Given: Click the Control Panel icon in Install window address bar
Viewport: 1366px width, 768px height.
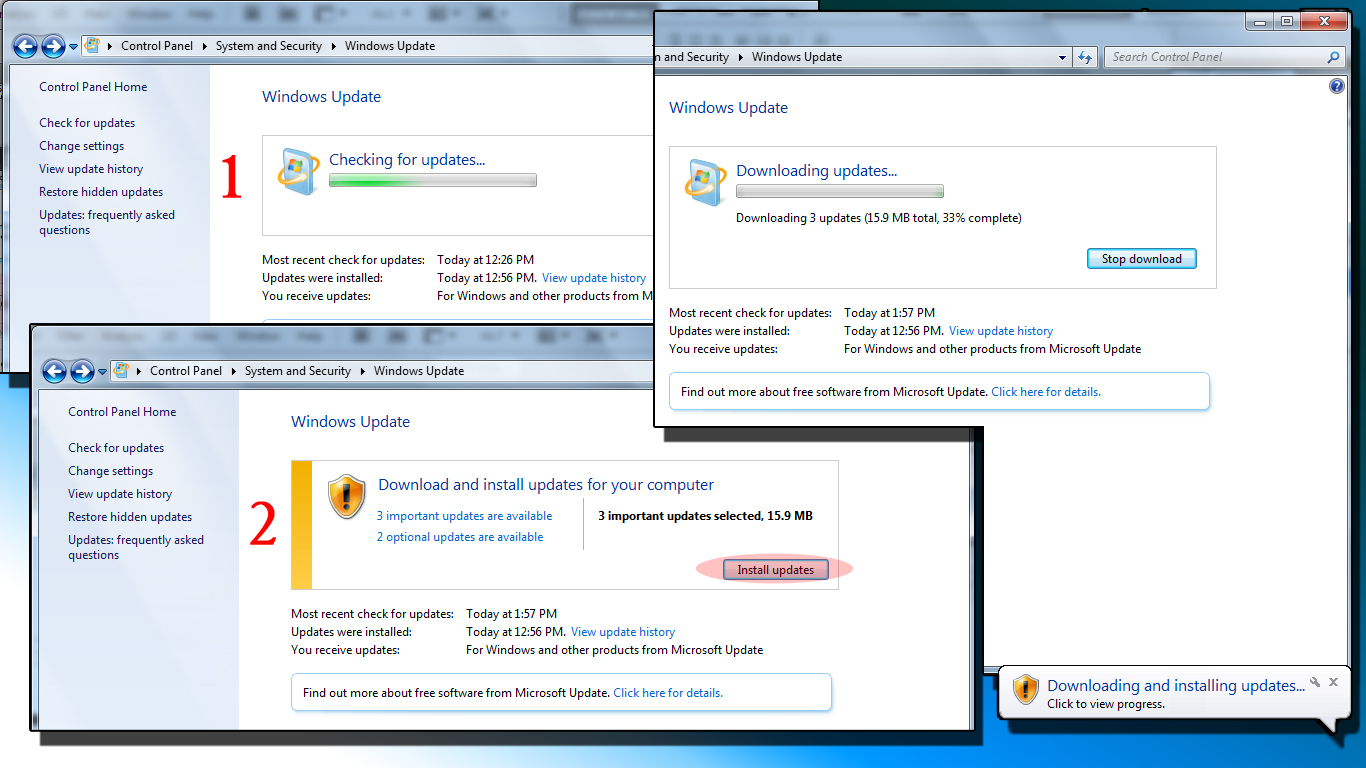Looking at the screenshot, I should [122, 371].
